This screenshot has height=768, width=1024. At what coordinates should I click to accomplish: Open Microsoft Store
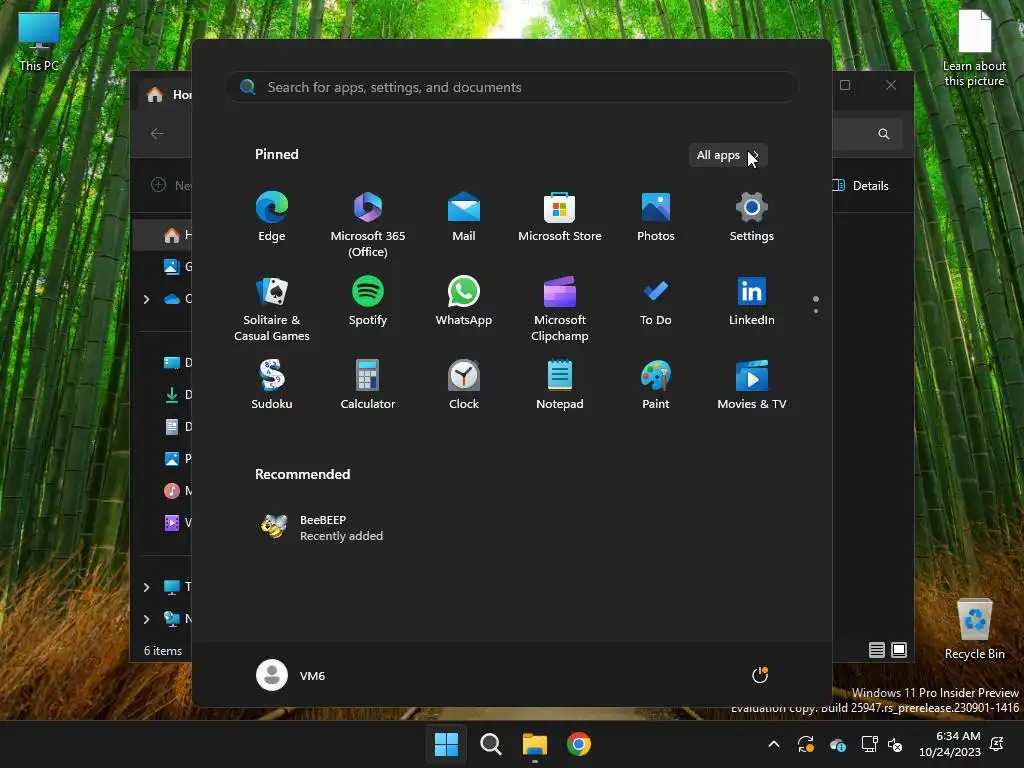tap(560, 217)
